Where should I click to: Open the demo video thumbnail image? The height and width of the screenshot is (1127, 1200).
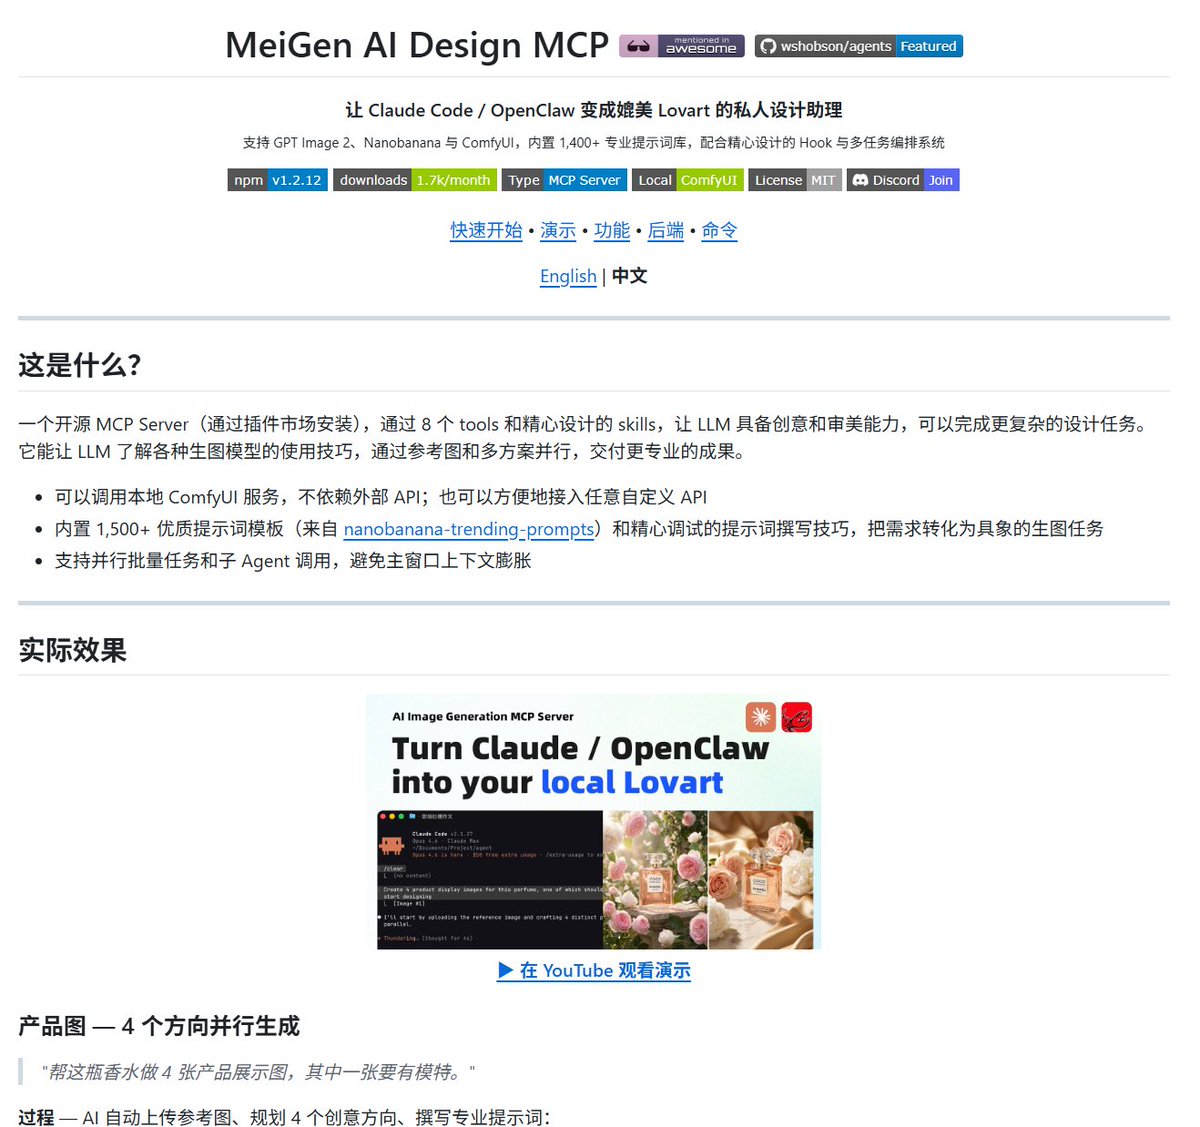click(x=594, y=822)
